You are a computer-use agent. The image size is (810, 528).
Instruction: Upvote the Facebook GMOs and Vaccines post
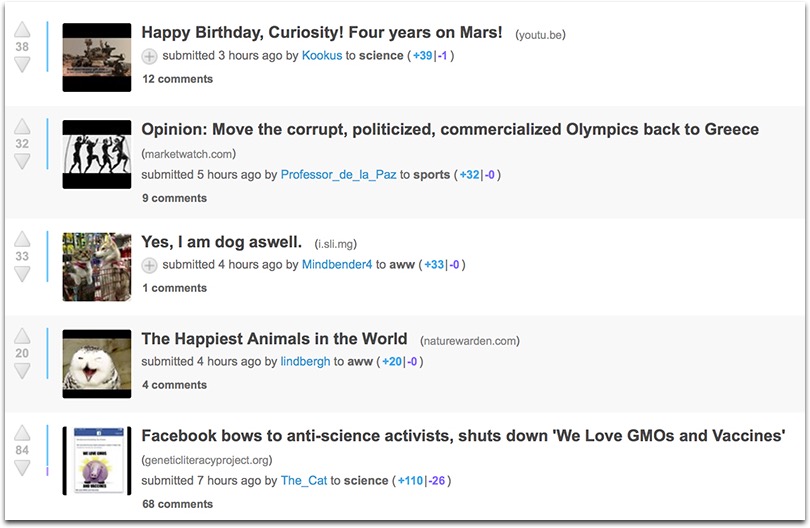22,433
